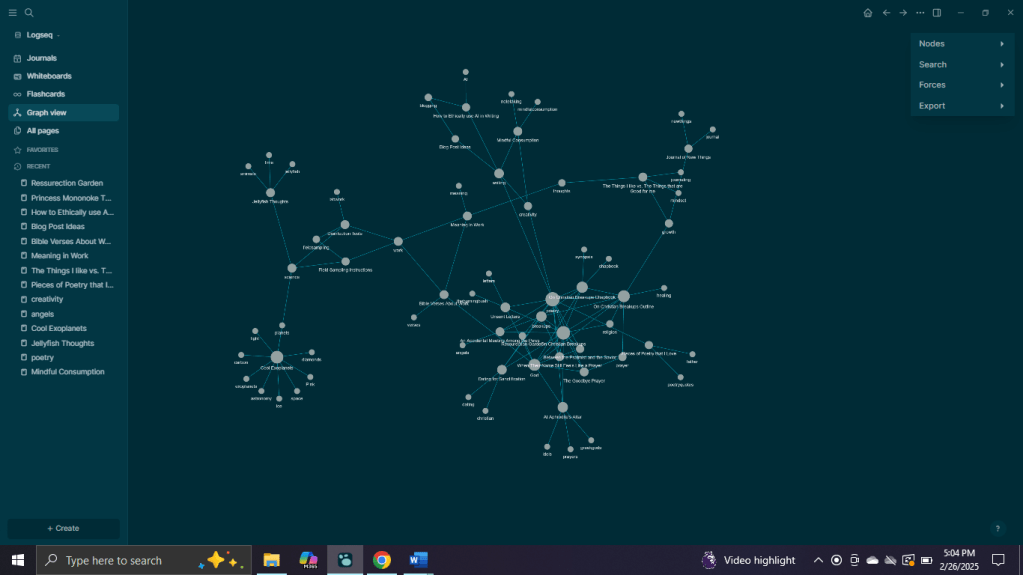Expand the Forces settings section
Image resolution: width=1023 pixels, height=575 pixels.
coord(961,85)
